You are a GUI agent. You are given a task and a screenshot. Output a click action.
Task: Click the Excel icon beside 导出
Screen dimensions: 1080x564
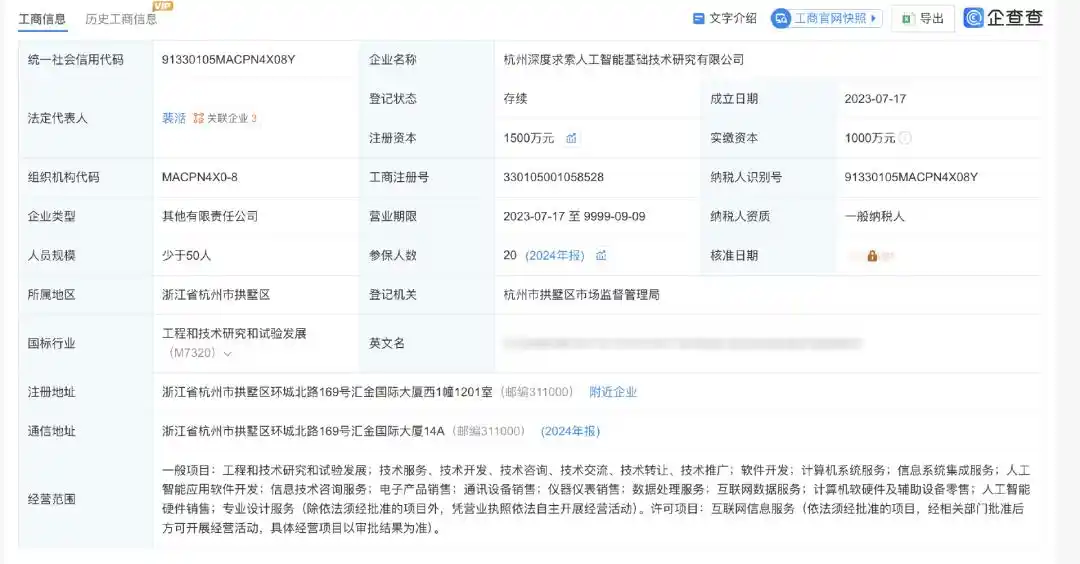(x=908, y=19)
